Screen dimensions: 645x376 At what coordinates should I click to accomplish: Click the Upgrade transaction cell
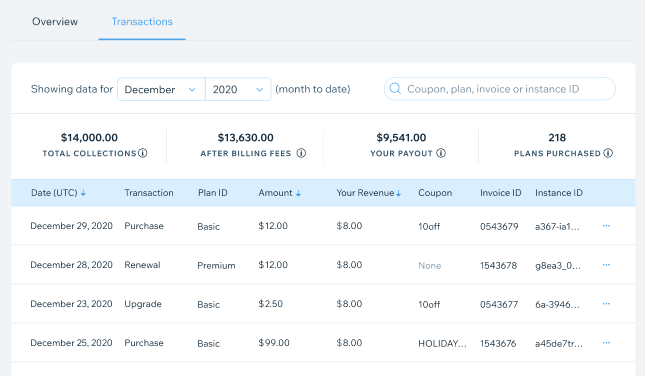coord(143,304)
